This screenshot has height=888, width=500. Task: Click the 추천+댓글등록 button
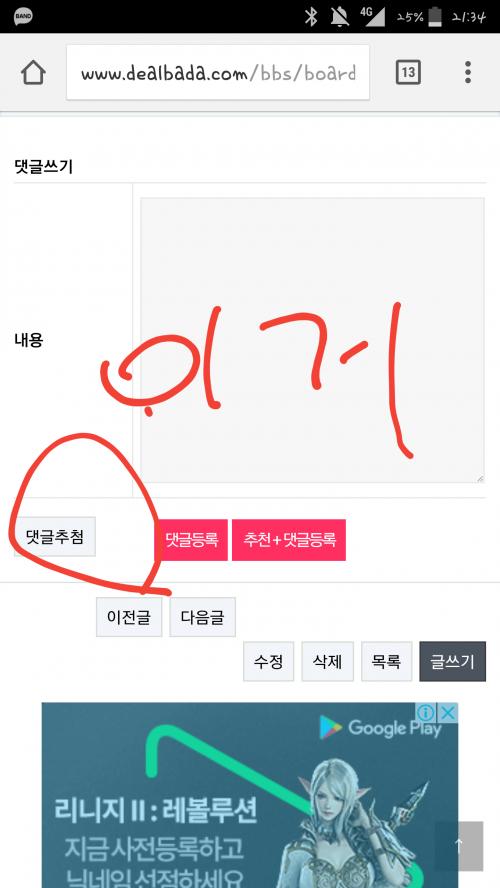[289, 540]
